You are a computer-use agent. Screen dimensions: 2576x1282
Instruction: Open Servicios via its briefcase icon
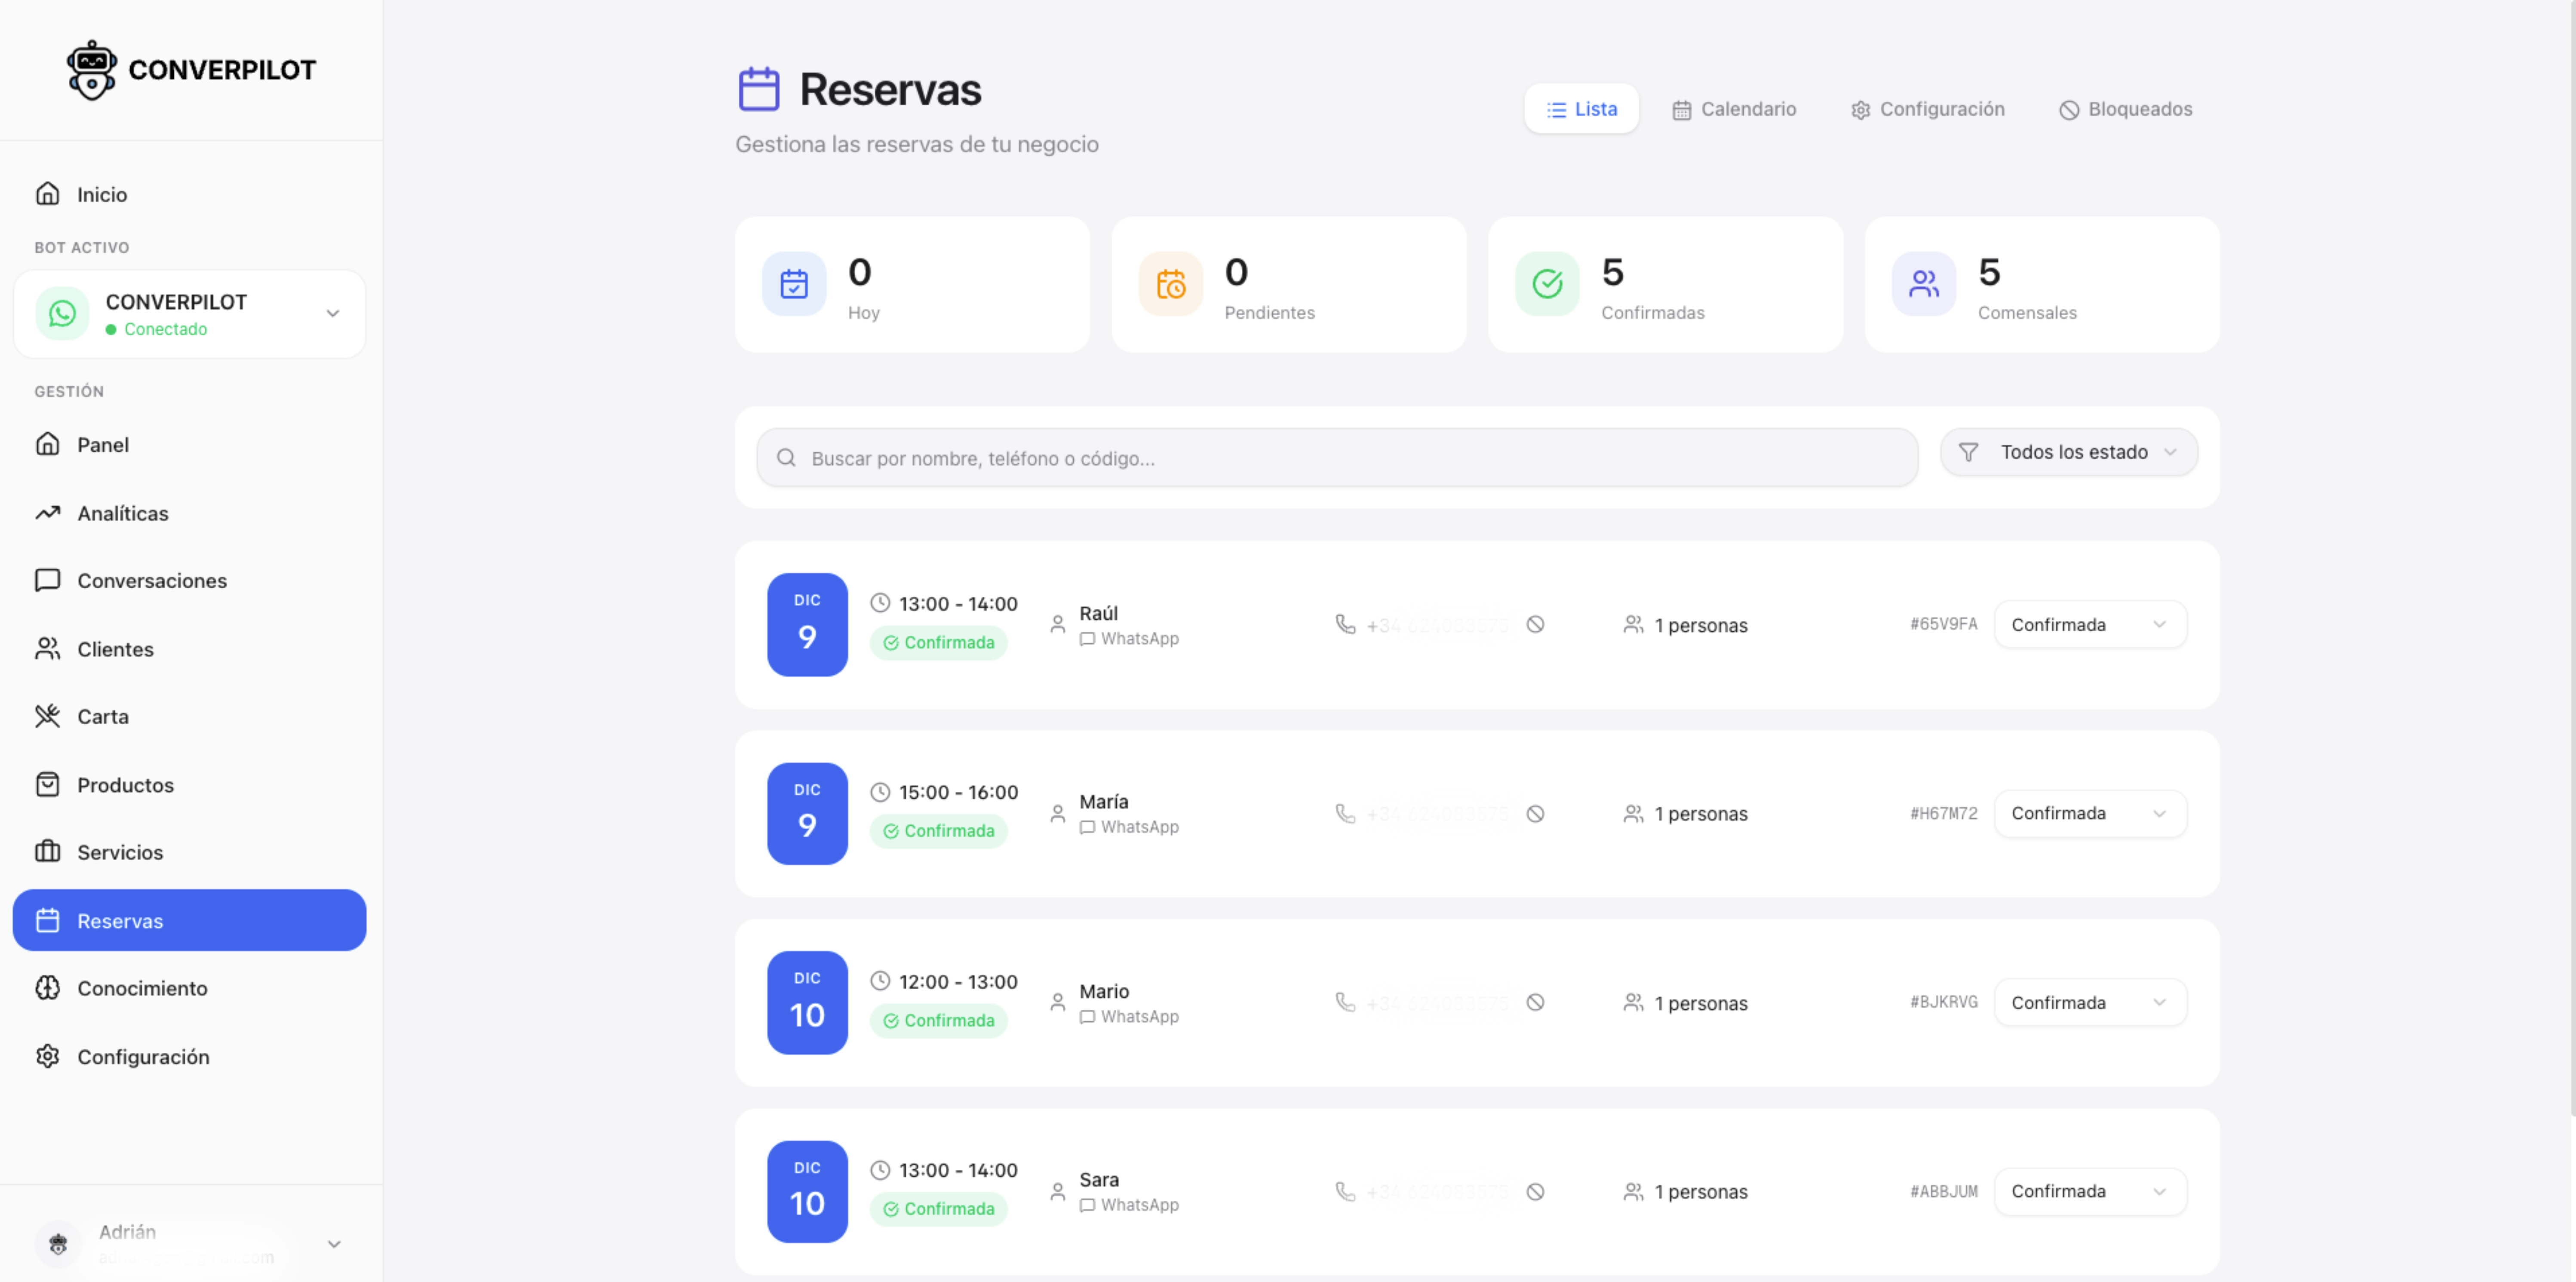pyautogui.click(x=48, y=852)
